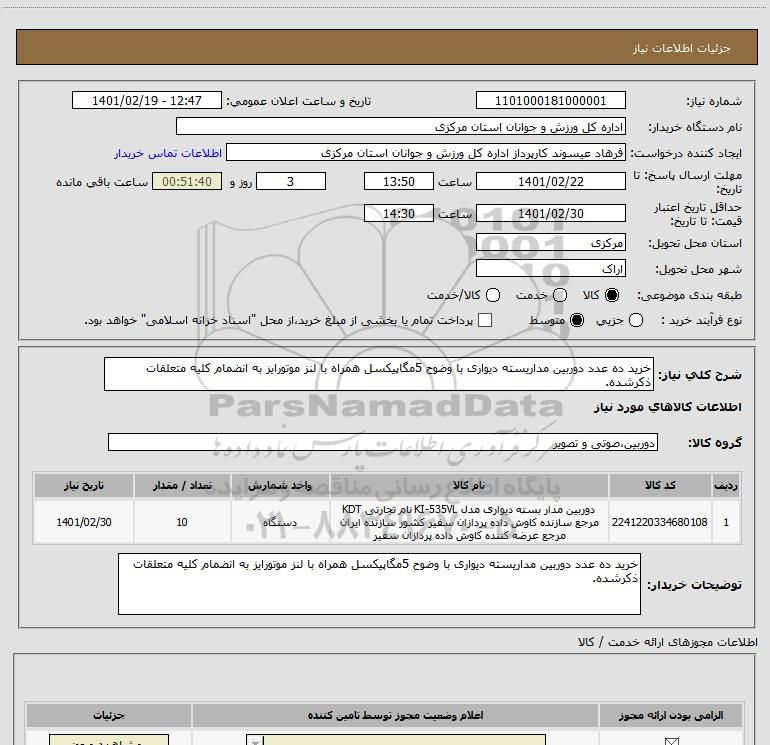770x745 pixels.
Task: Click the need date cell 1401/02/30
Action: pos(84,522)
